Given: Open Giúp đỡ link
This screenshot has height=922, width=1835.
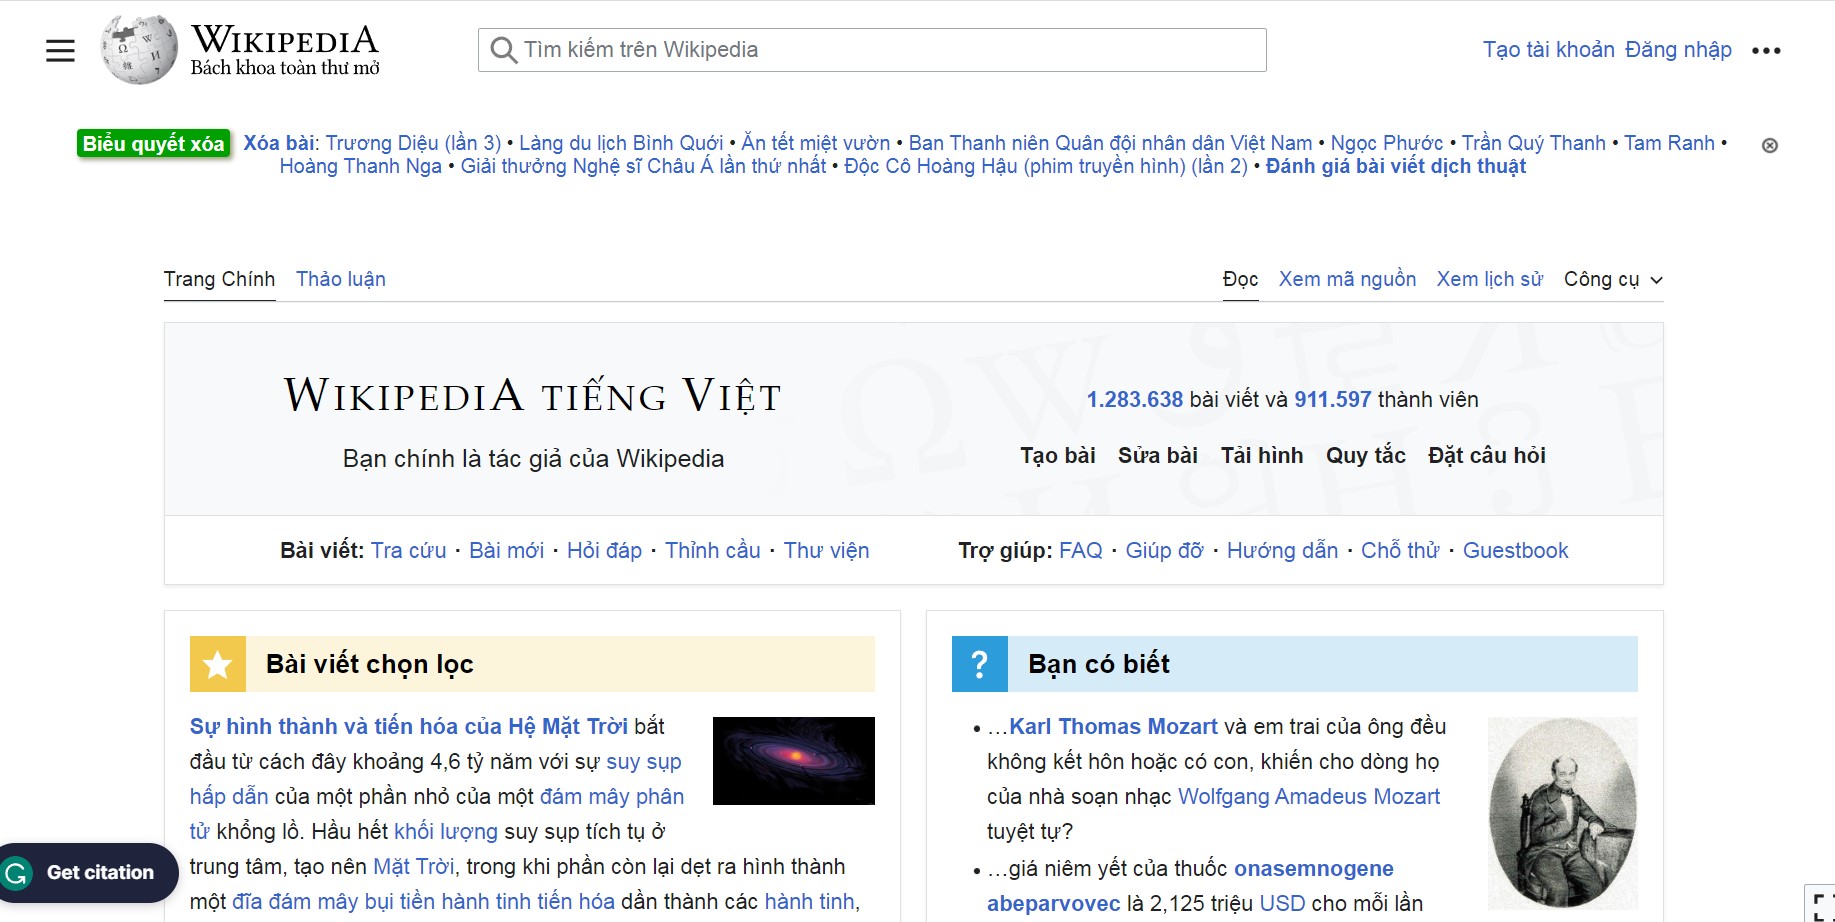Looking at the screenshot, I should click(x=1165, y=550).
